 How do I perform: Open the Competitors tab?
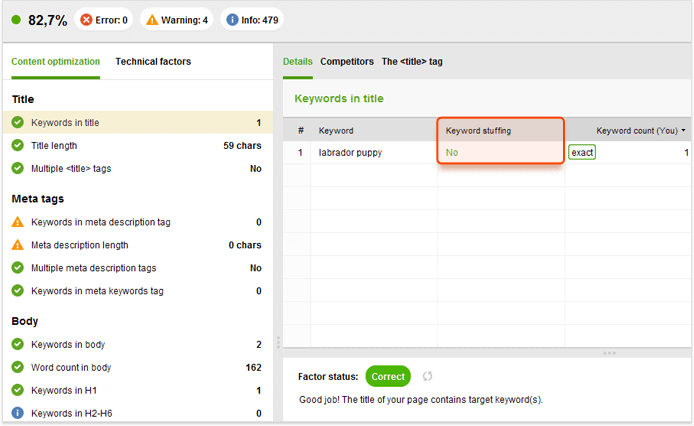click(x=347, y=62)
